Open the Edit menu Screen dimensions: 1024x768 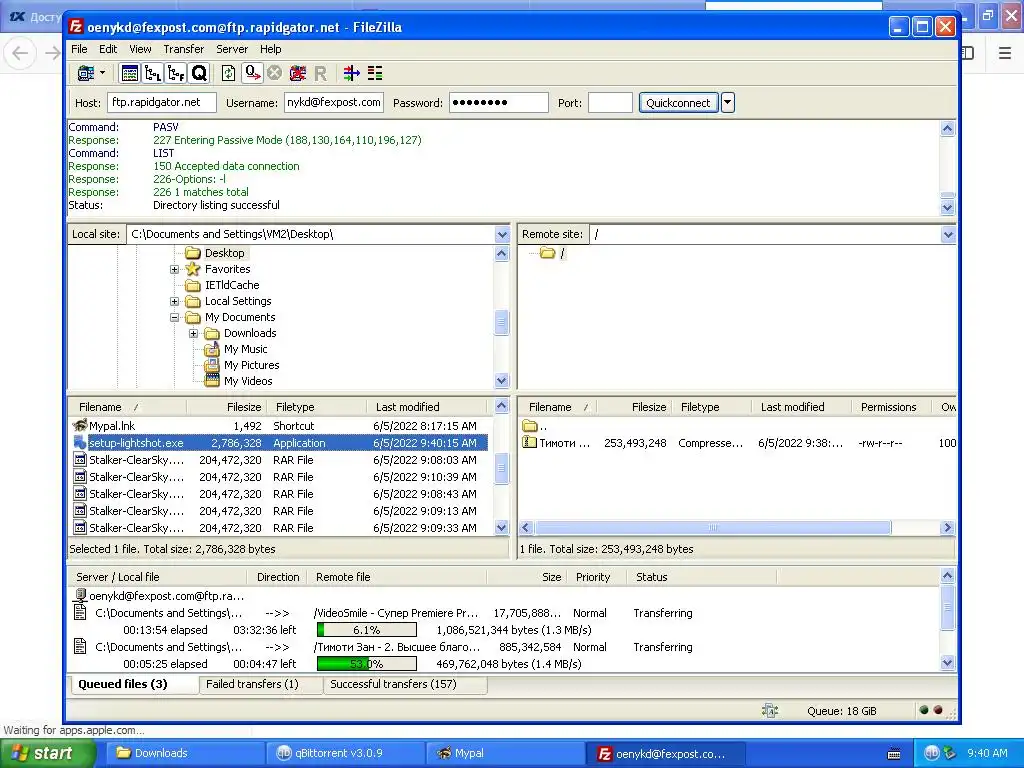[108, 49]
